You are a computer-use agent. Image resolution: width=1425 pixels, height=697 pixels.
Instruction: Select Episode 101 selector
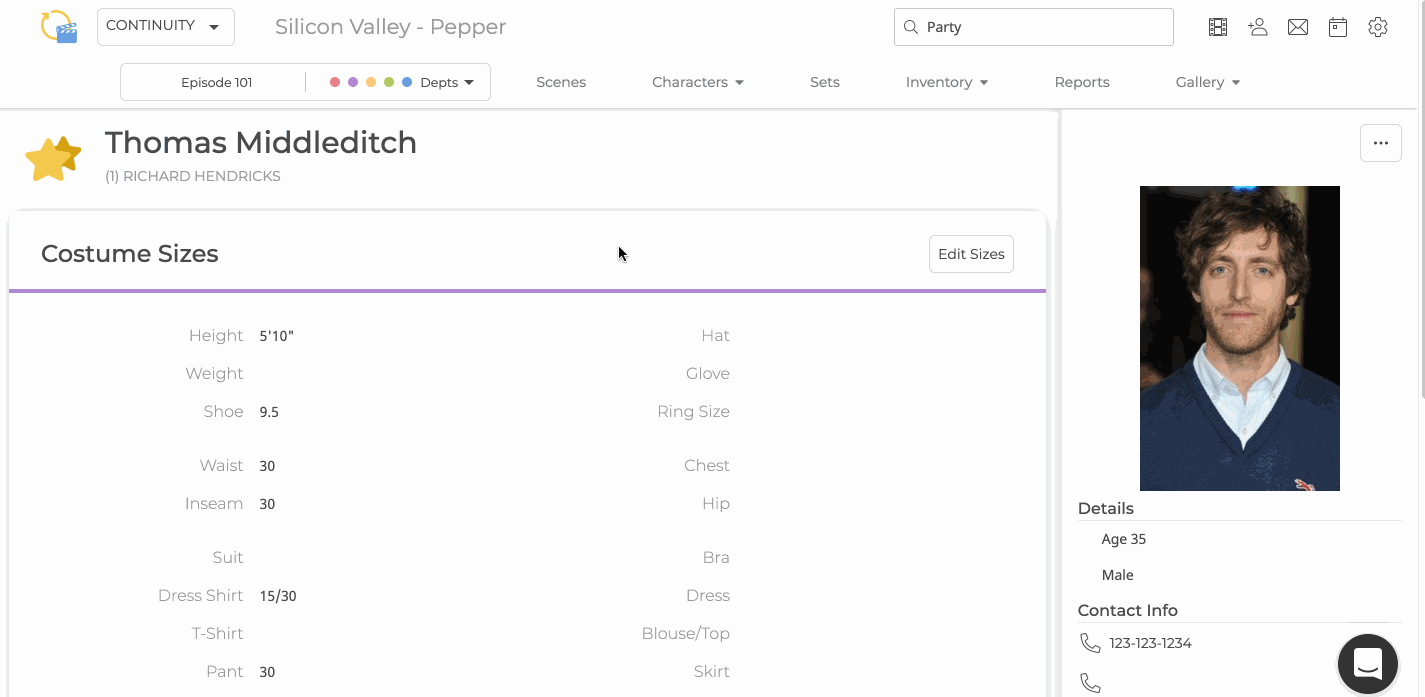217,82
